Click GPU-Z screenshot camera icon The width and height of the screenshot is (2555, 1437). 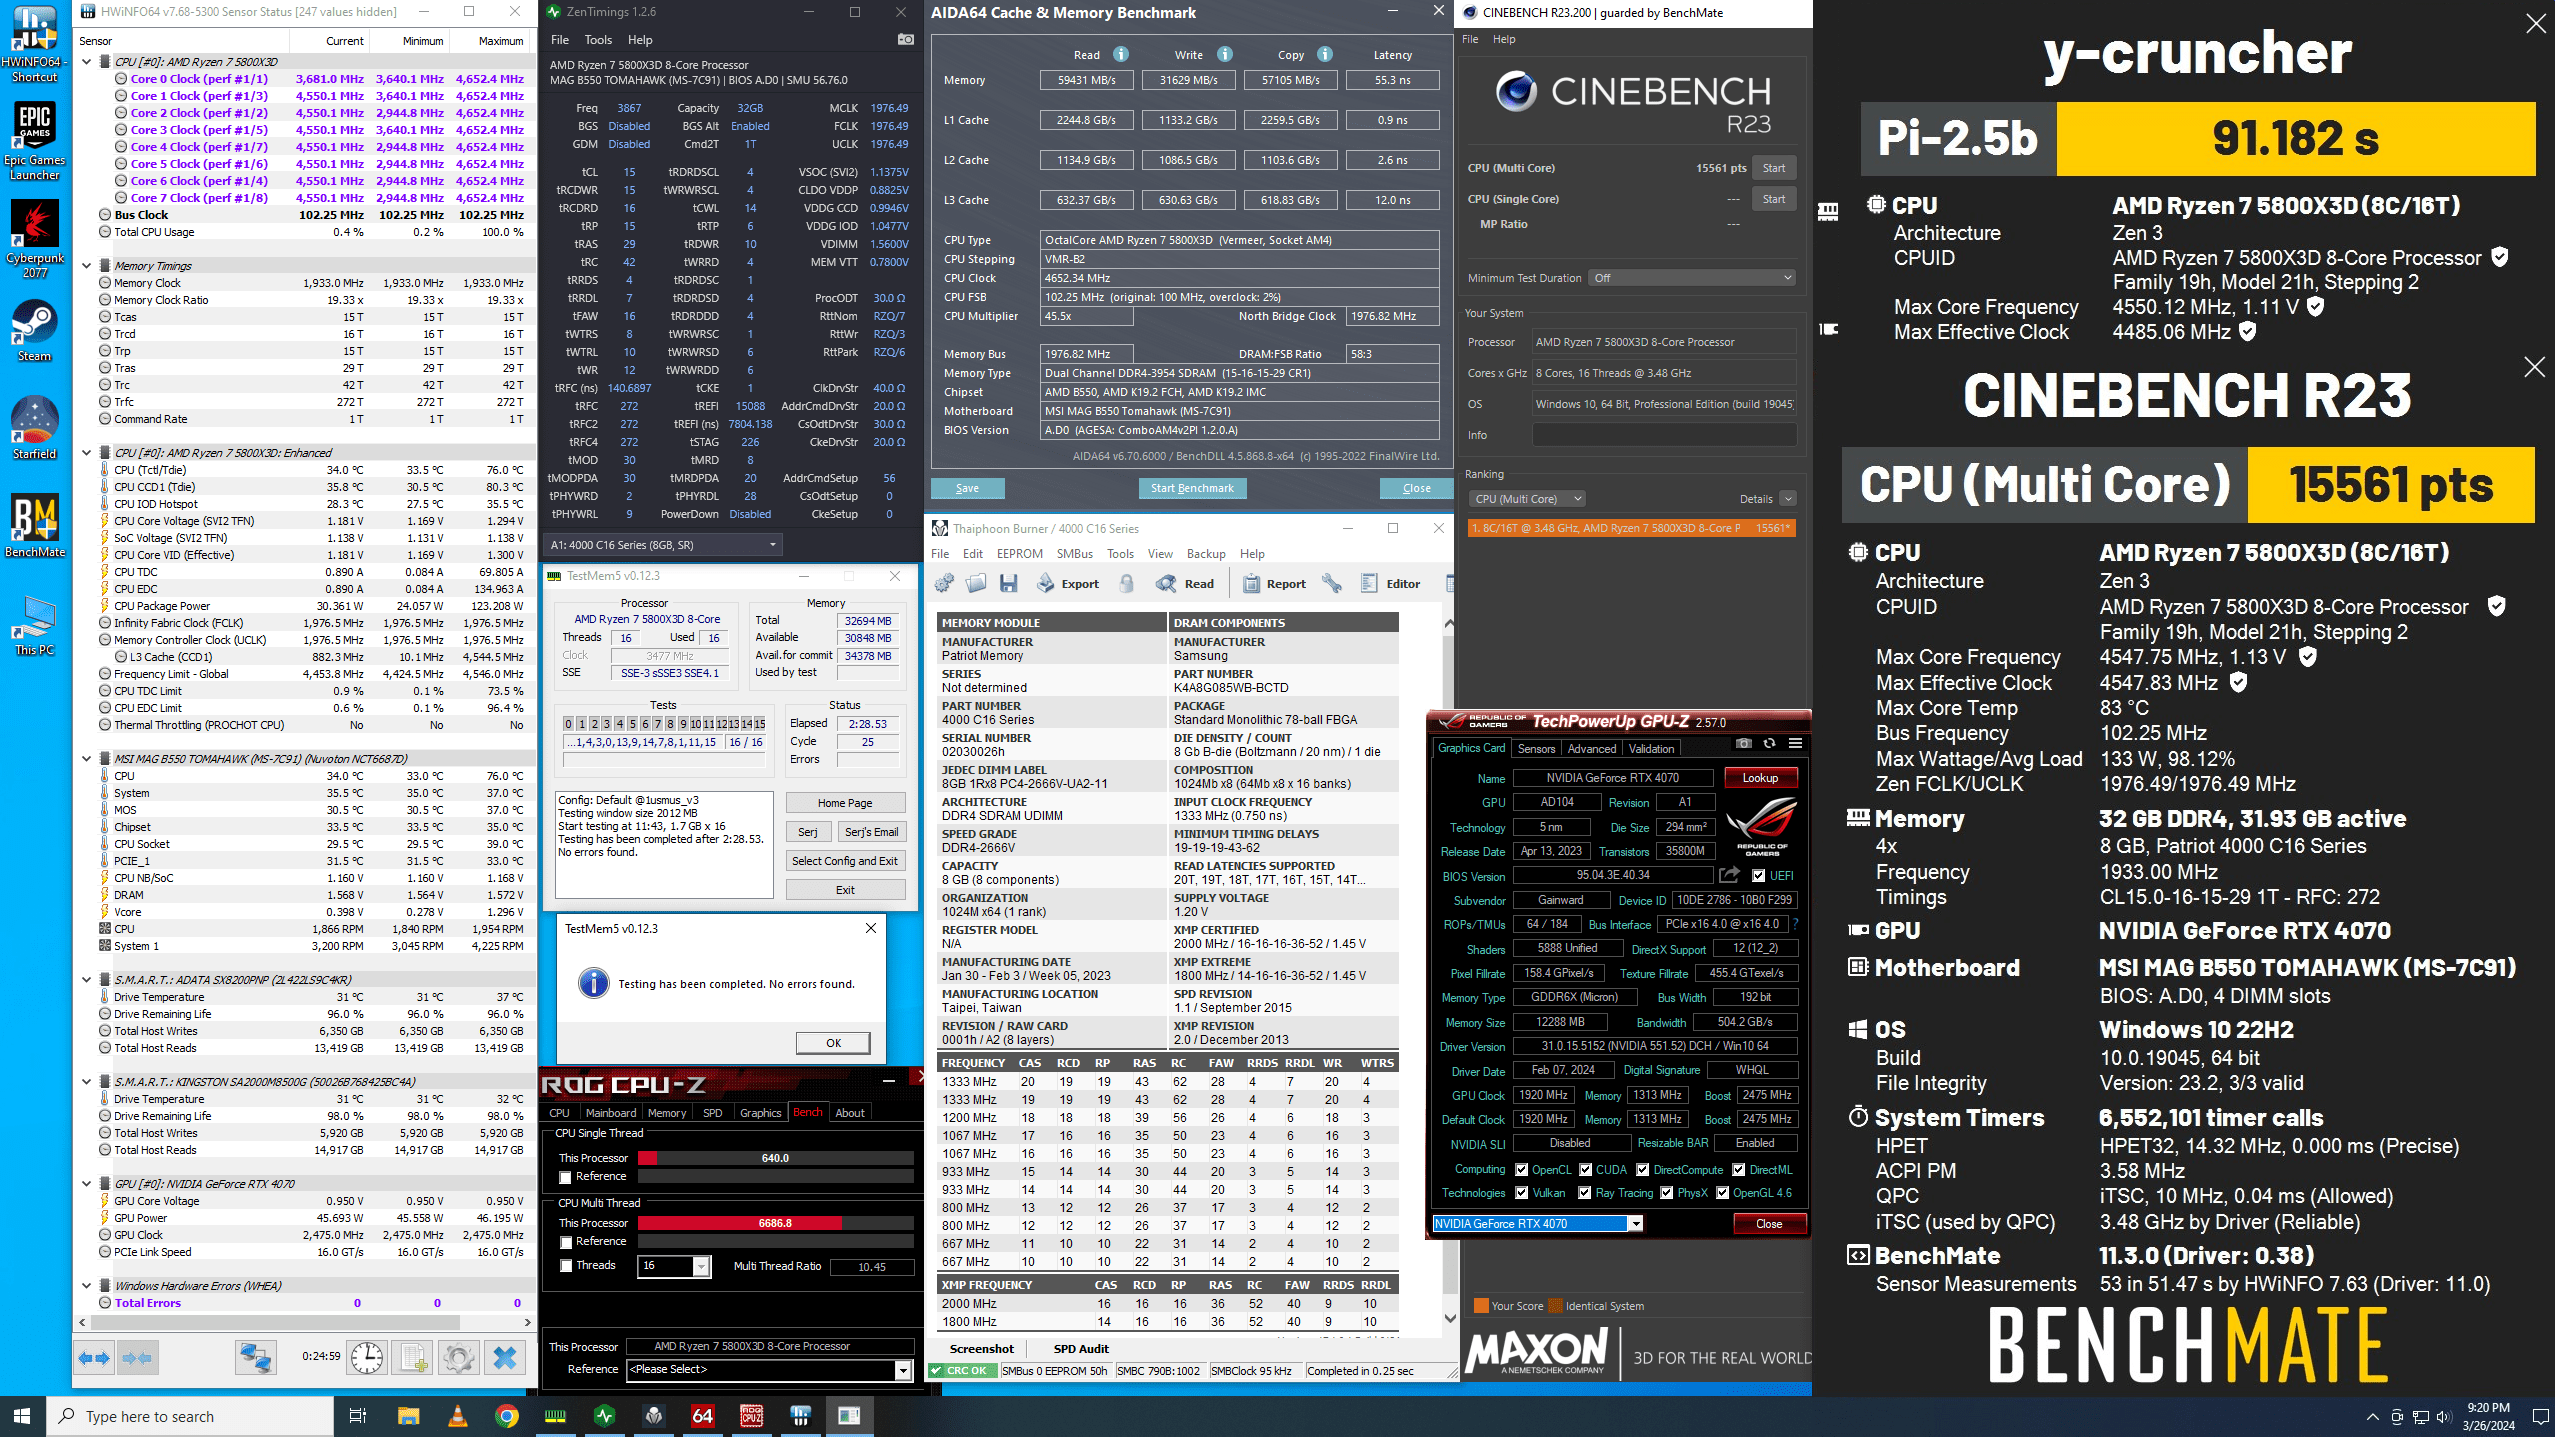point(1744,744)
